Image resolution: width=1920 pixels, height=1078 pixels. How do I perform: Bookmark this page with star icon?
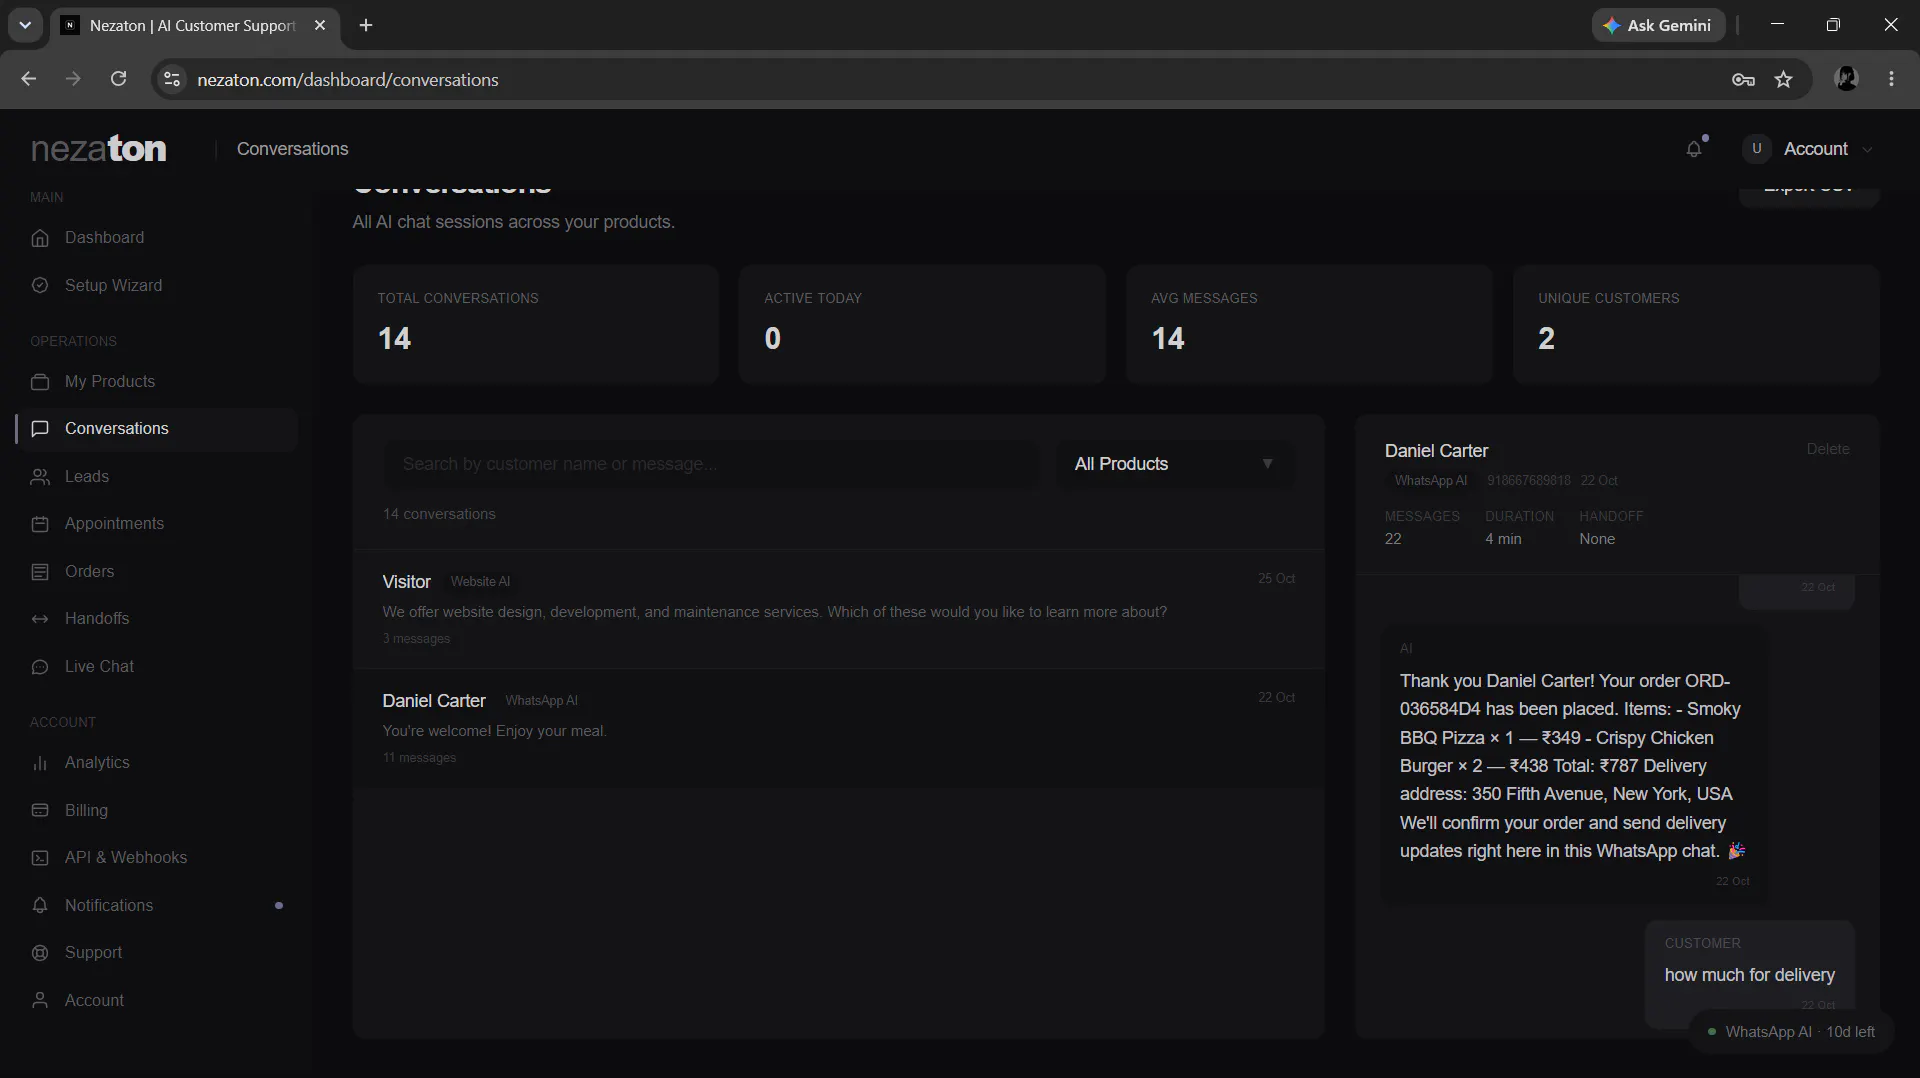click(x=1783, y=80)
